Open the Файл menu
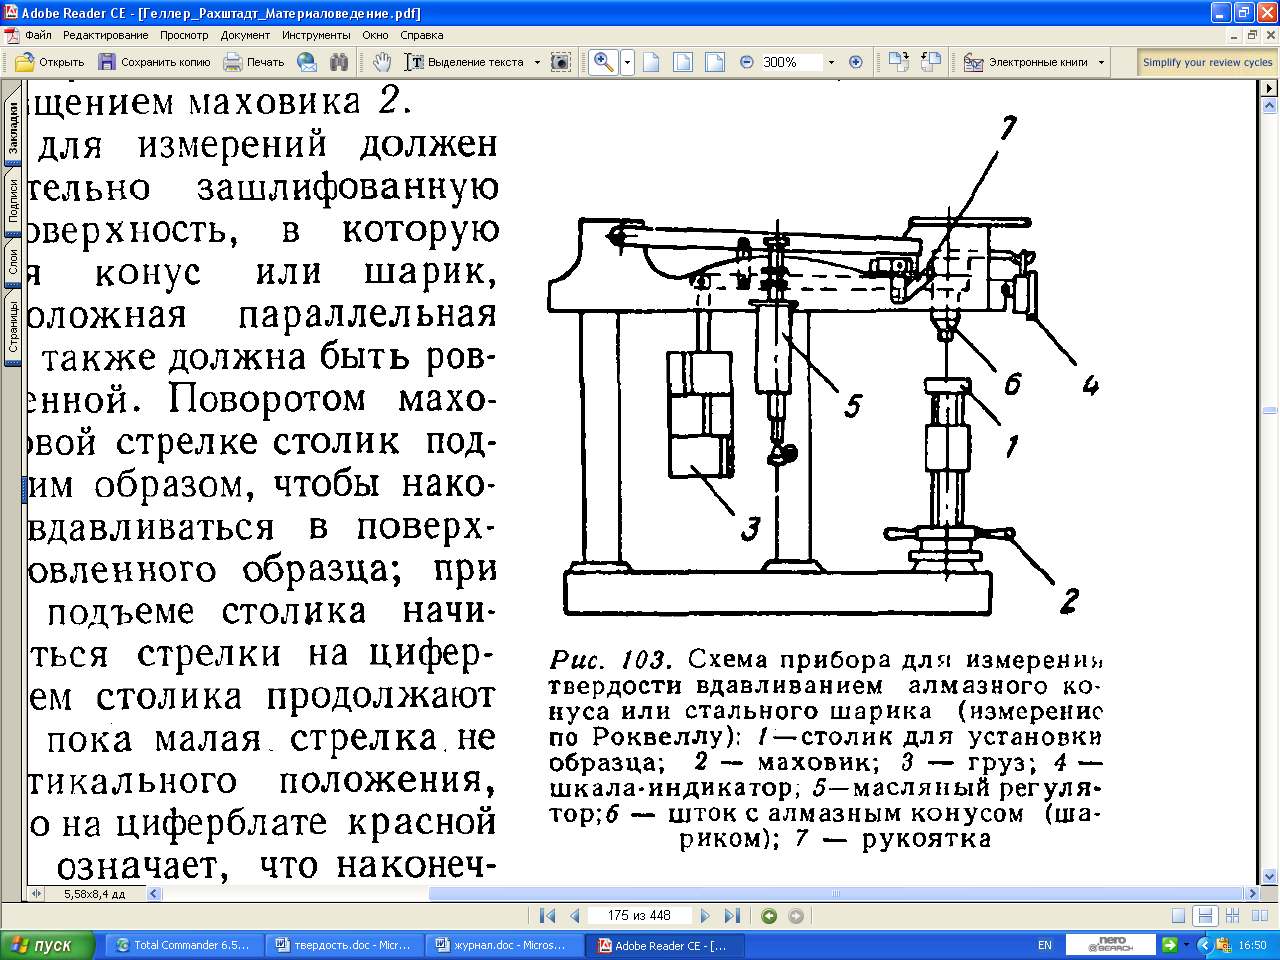The height and width of the screenshot is (960, 1280). tap(39, 35)
